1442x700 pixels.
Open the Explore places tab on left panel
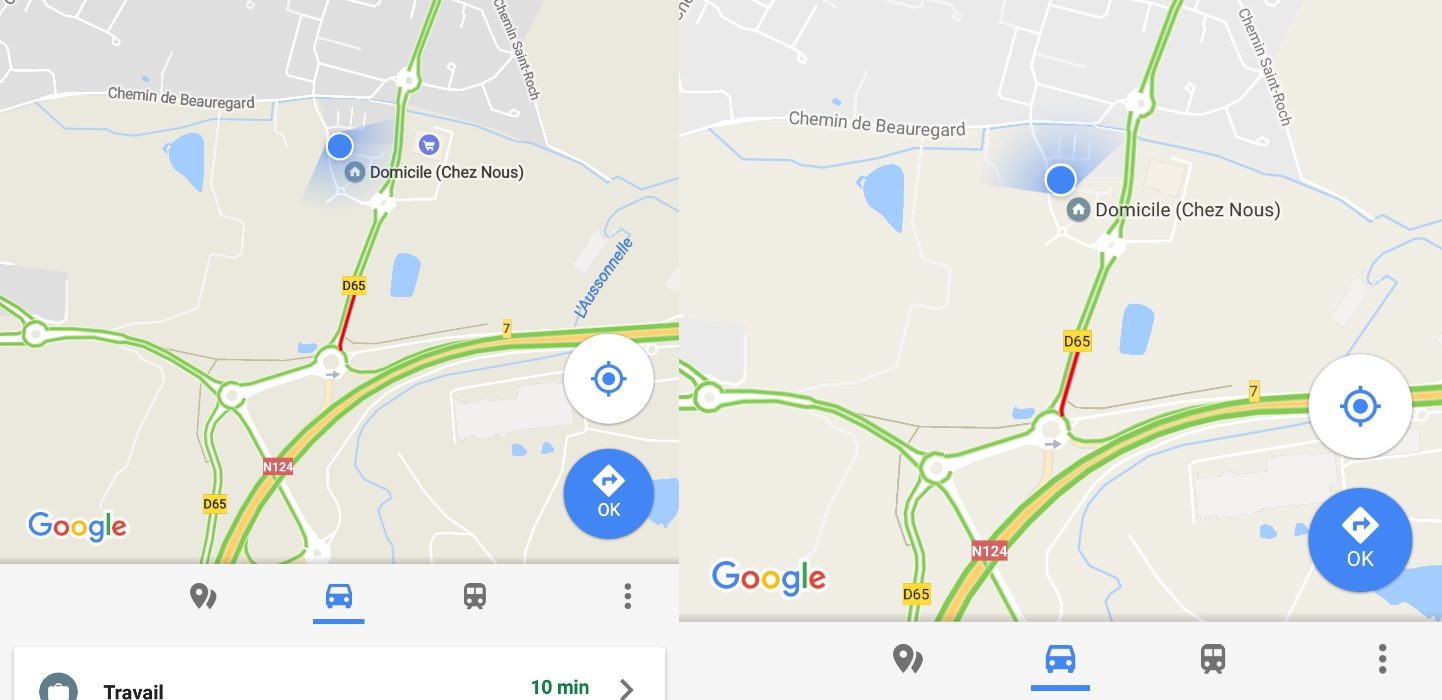[x=203, y=597]
